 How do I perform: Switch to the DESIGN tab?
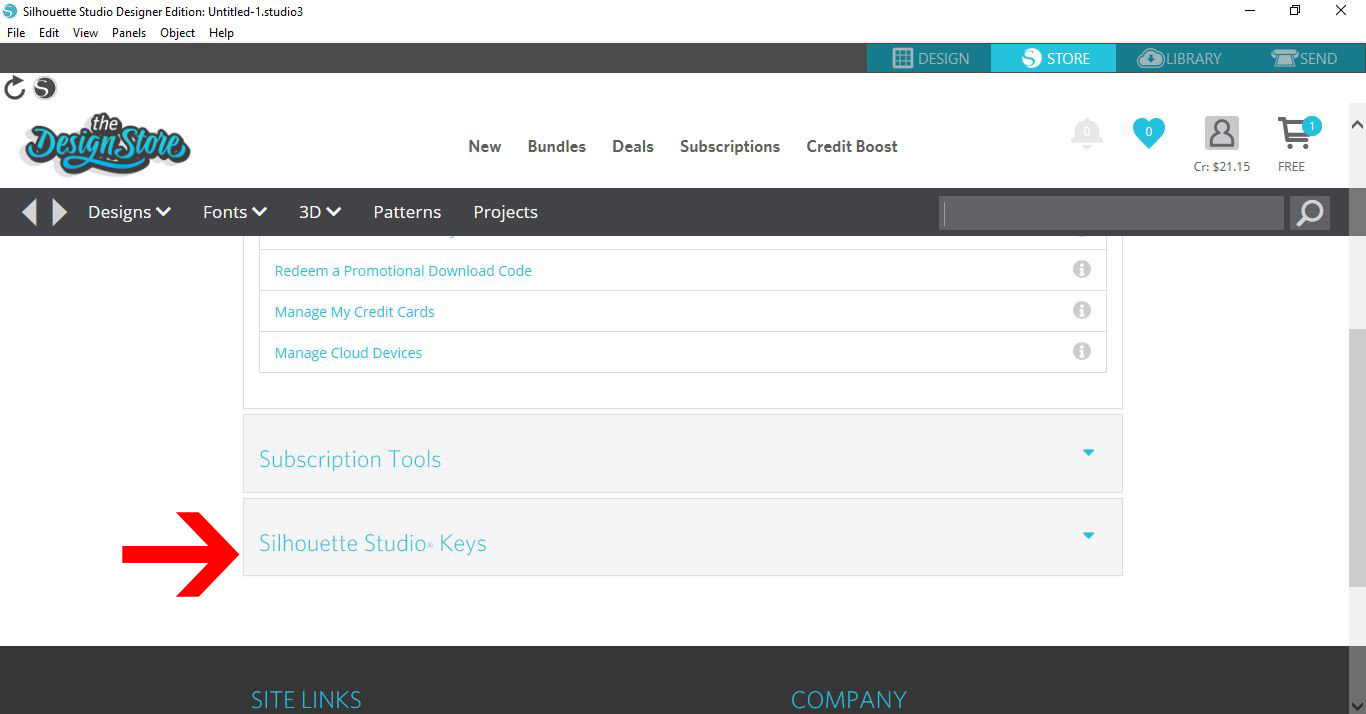coord(929,58)
